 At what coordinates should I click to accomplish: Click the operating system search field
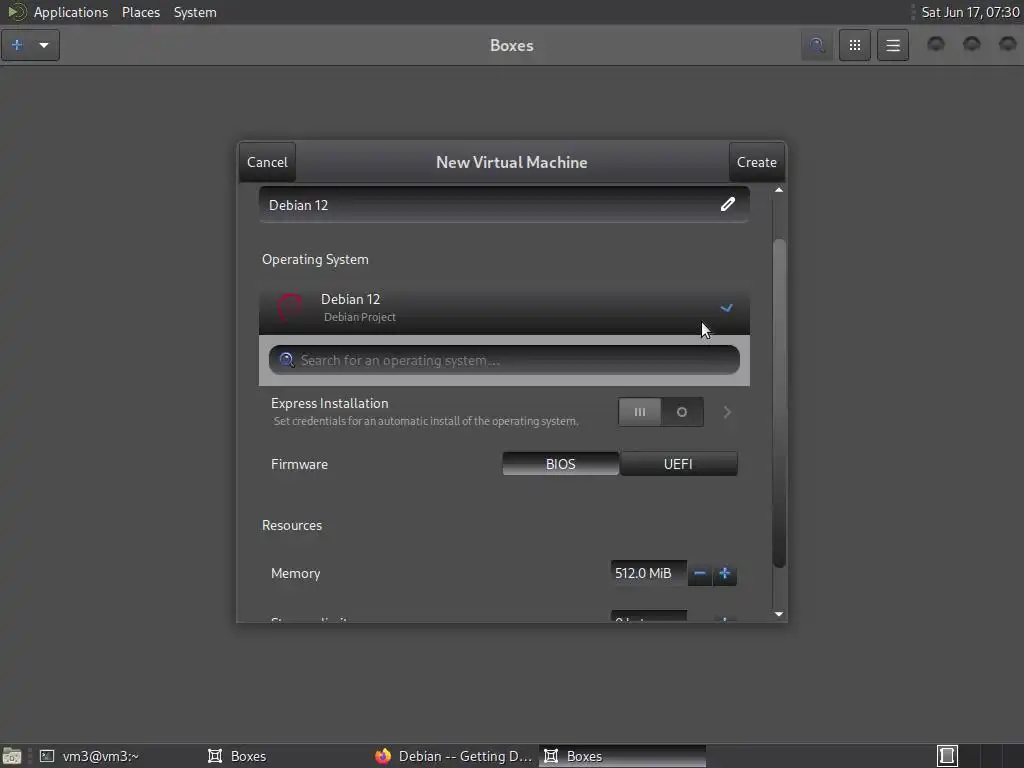tap(504, 360)
